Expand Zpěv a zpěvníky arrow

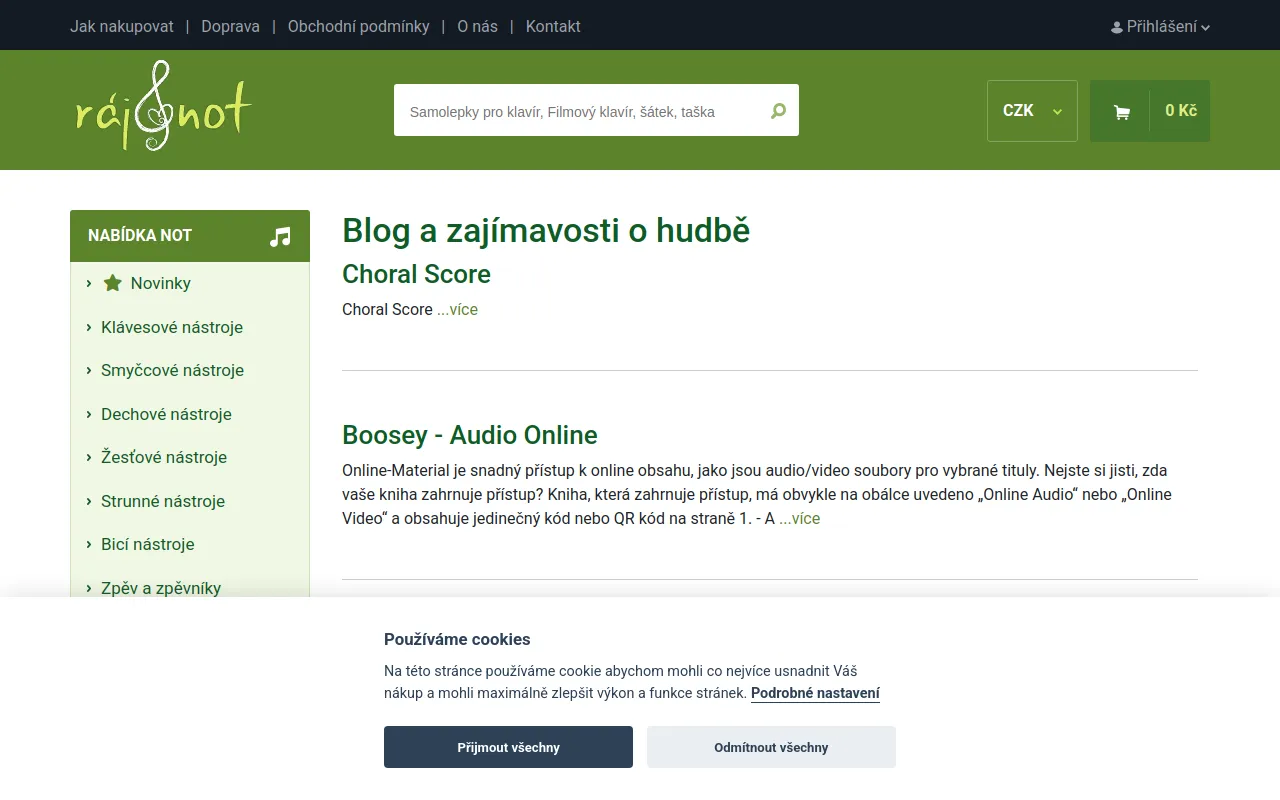point(89,588)
